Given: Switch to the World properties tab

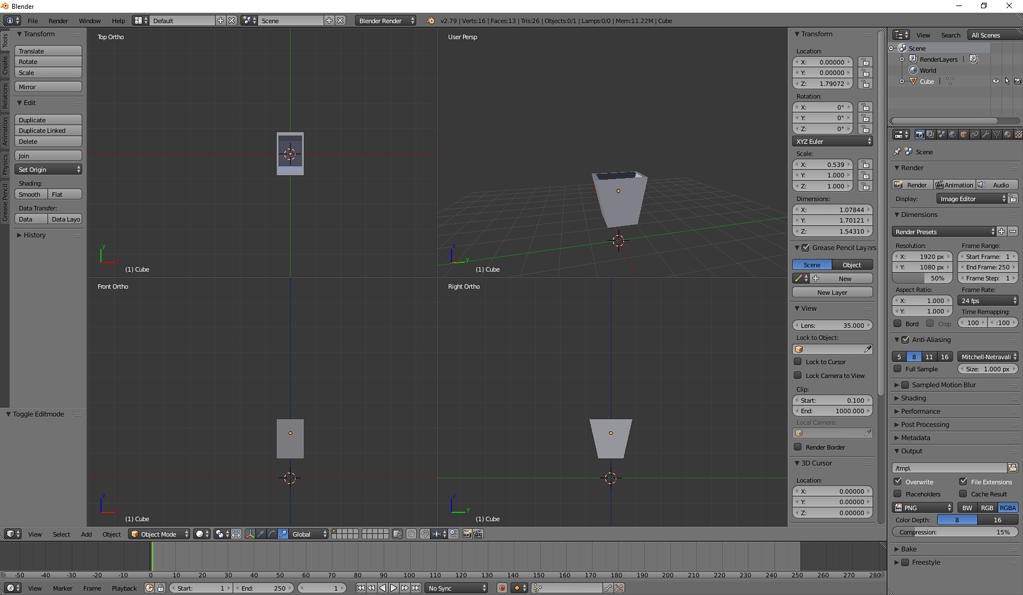Looking at the screenshot, I should click(x=952, y=133).
